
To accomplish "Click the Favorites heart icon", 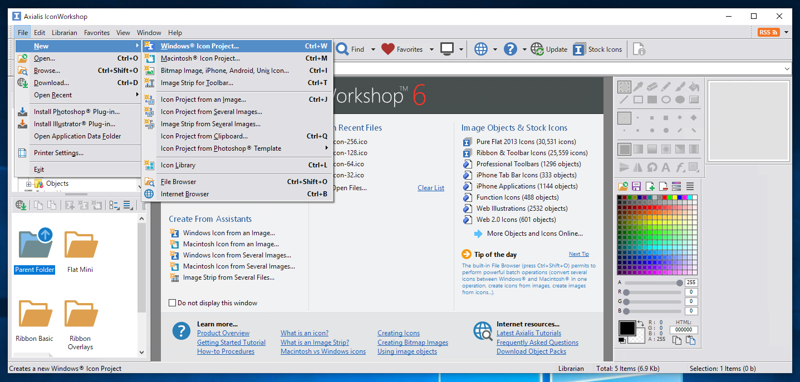I will click(388, 49).
